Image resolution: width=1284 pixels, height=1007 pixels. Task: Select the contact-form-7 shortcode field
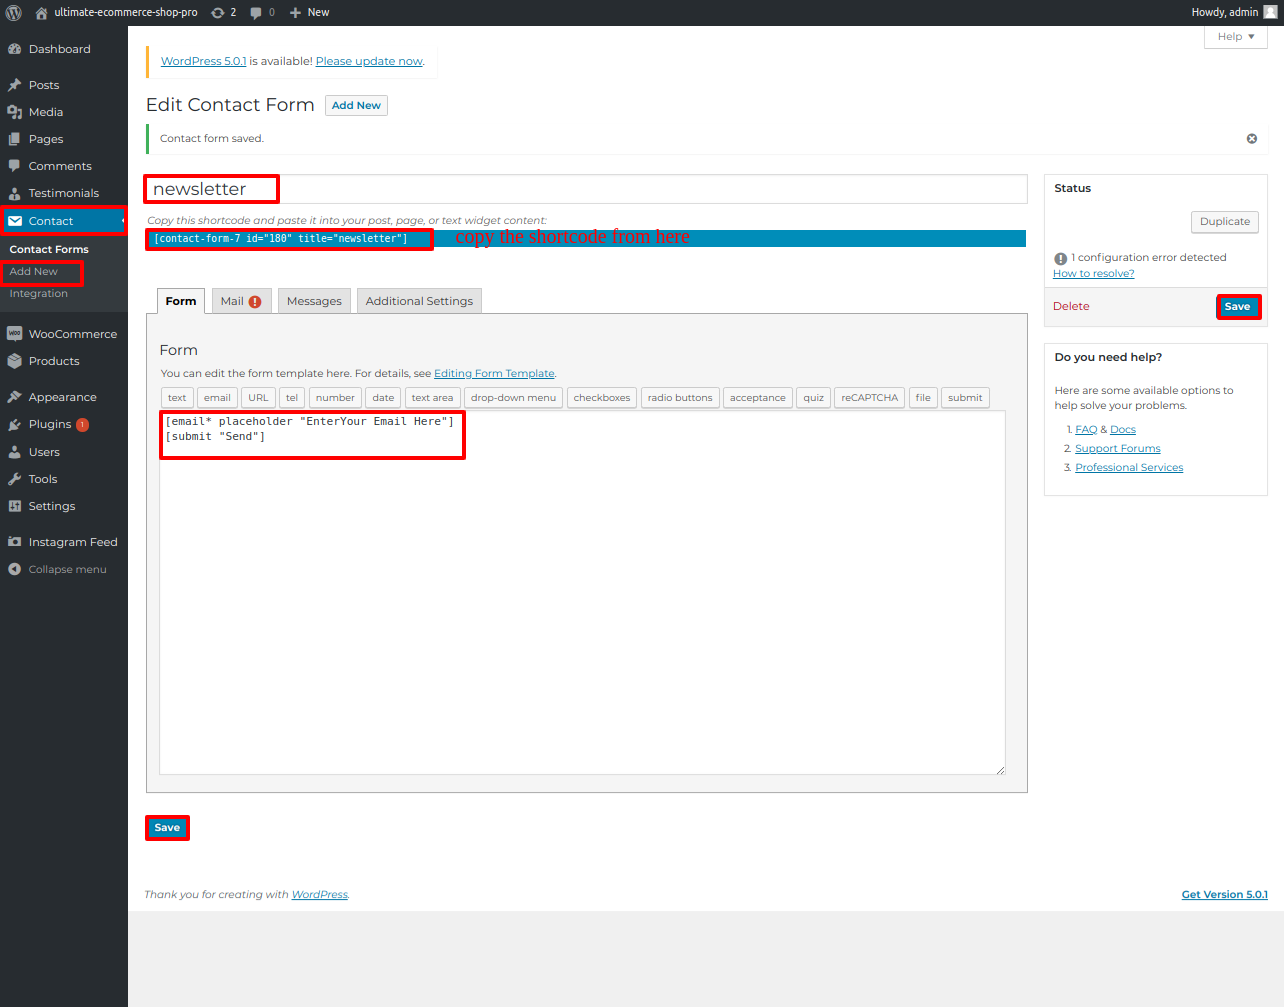point(586,238)
